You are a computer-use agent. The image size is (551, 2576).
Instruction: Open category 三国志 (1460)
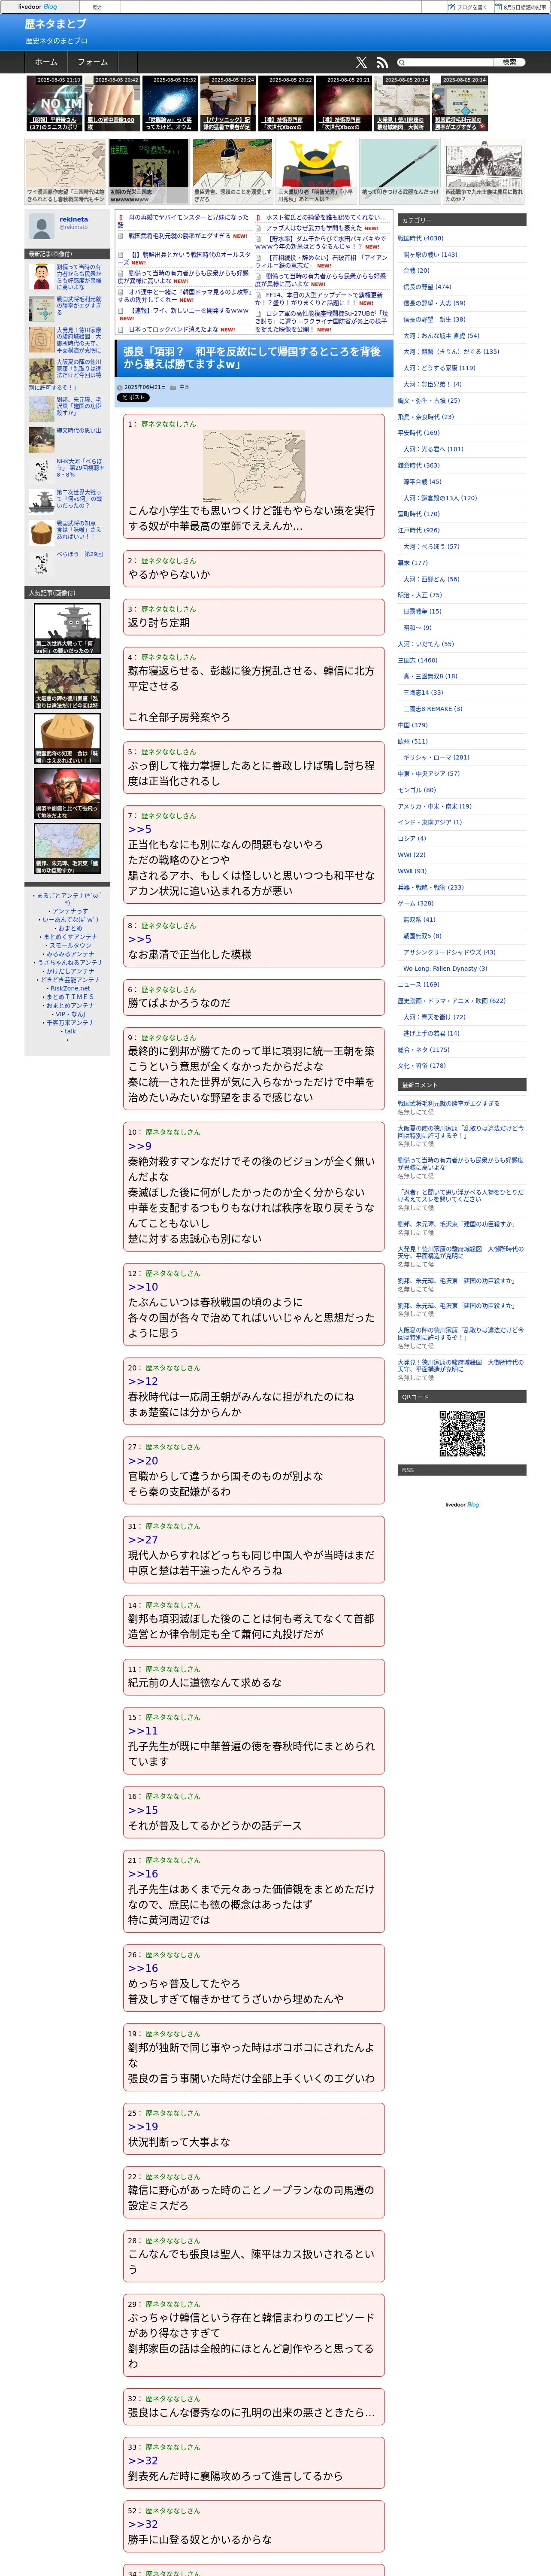tap(417, 660)
